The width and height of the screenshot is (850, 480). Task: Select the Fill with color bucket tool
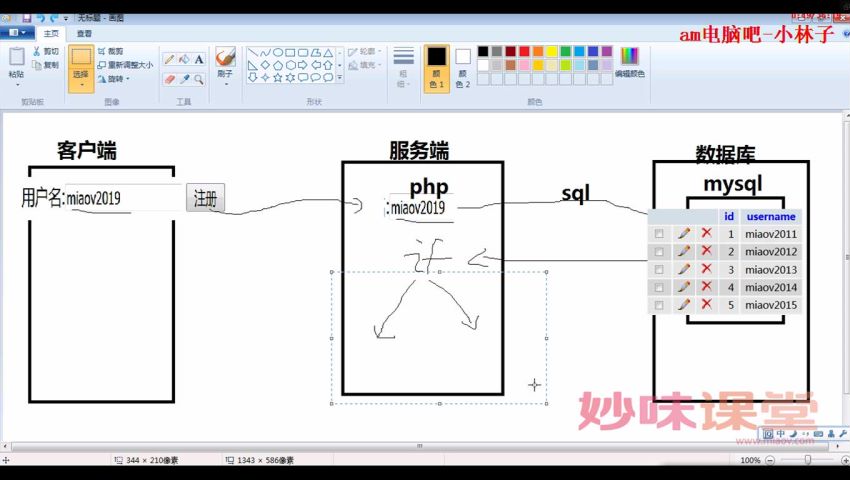pyautogui.click(x=184, y=59)
